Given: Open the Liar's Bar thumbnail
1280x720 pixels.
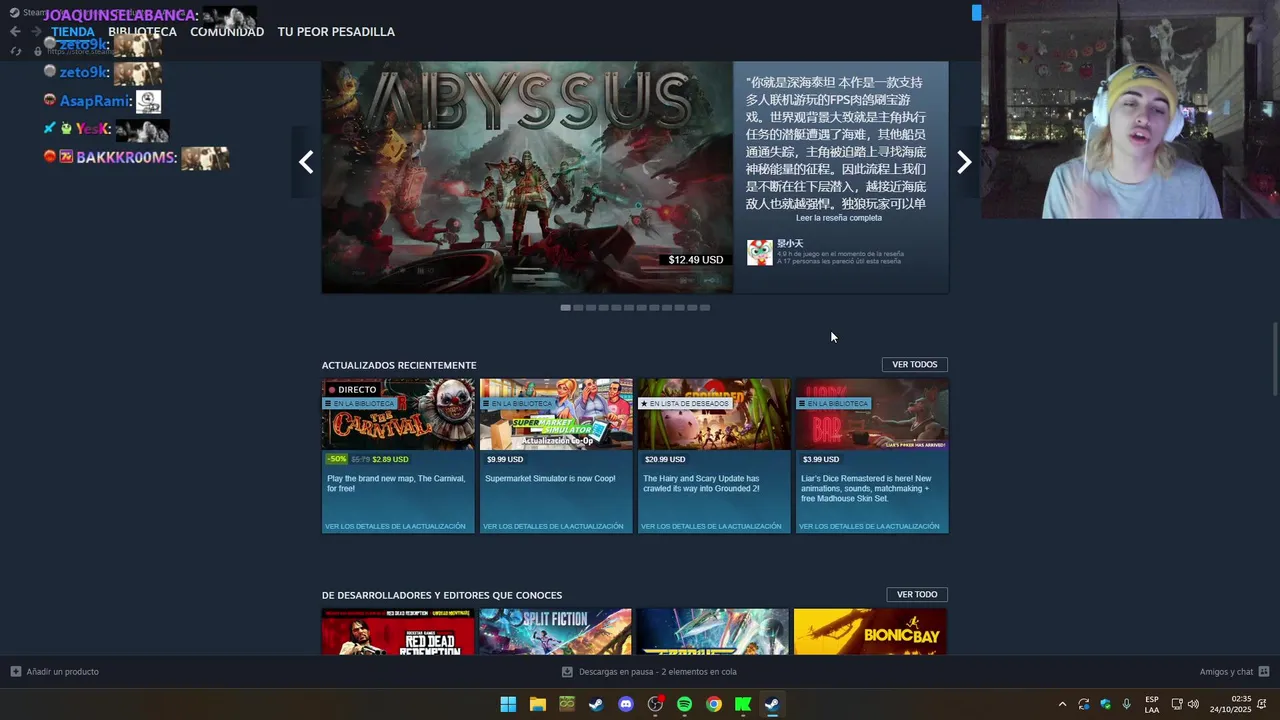Looking at the screenshot, I should click(x=872, y=414).
